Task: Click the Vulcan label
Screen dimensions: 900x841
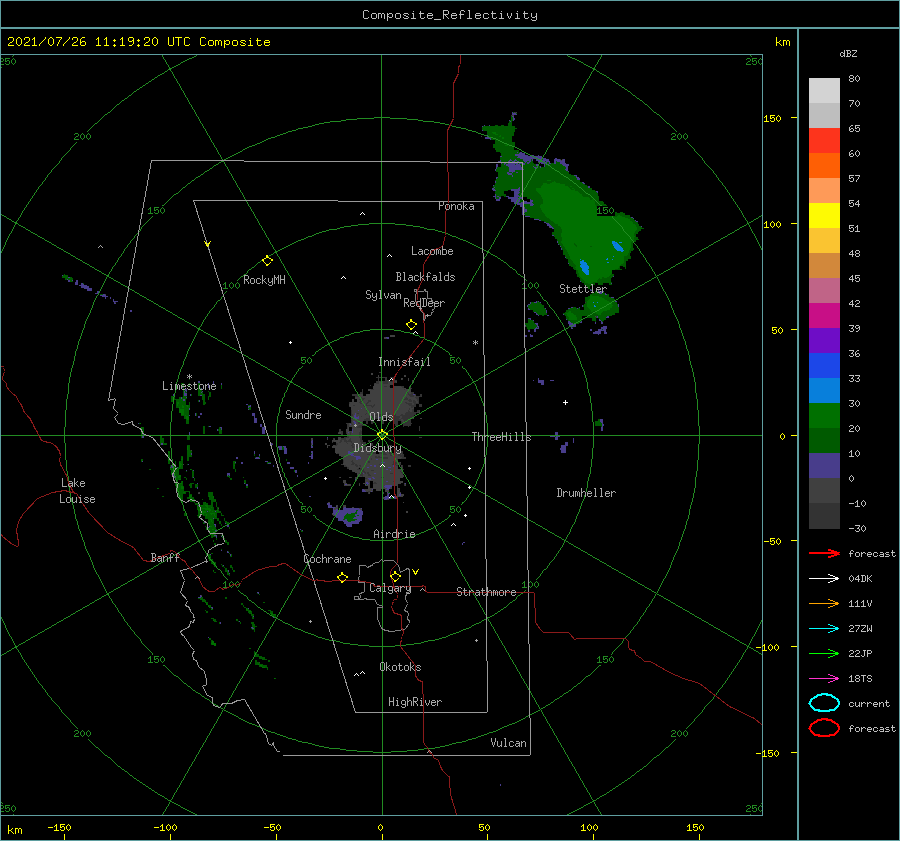Action: (x=509, y=743)
